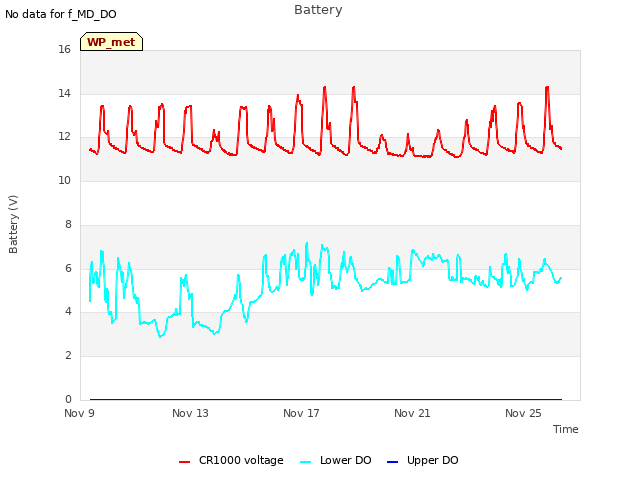This screenshot has width=640, height=480.
Task: Click the 2 y-axis tick label
Action: click(68, 356)
